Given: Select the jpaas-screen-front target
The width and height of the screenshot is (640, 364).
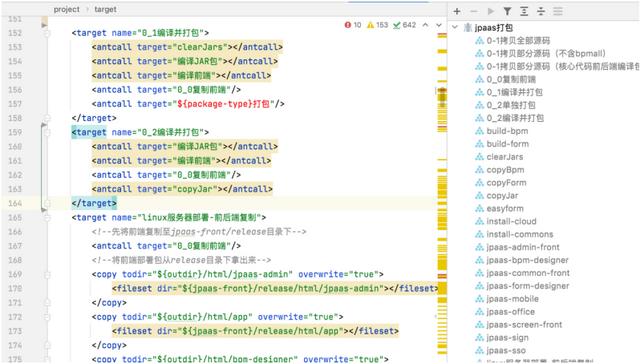Looking at the screenshot, I should (x=524, y=325).
